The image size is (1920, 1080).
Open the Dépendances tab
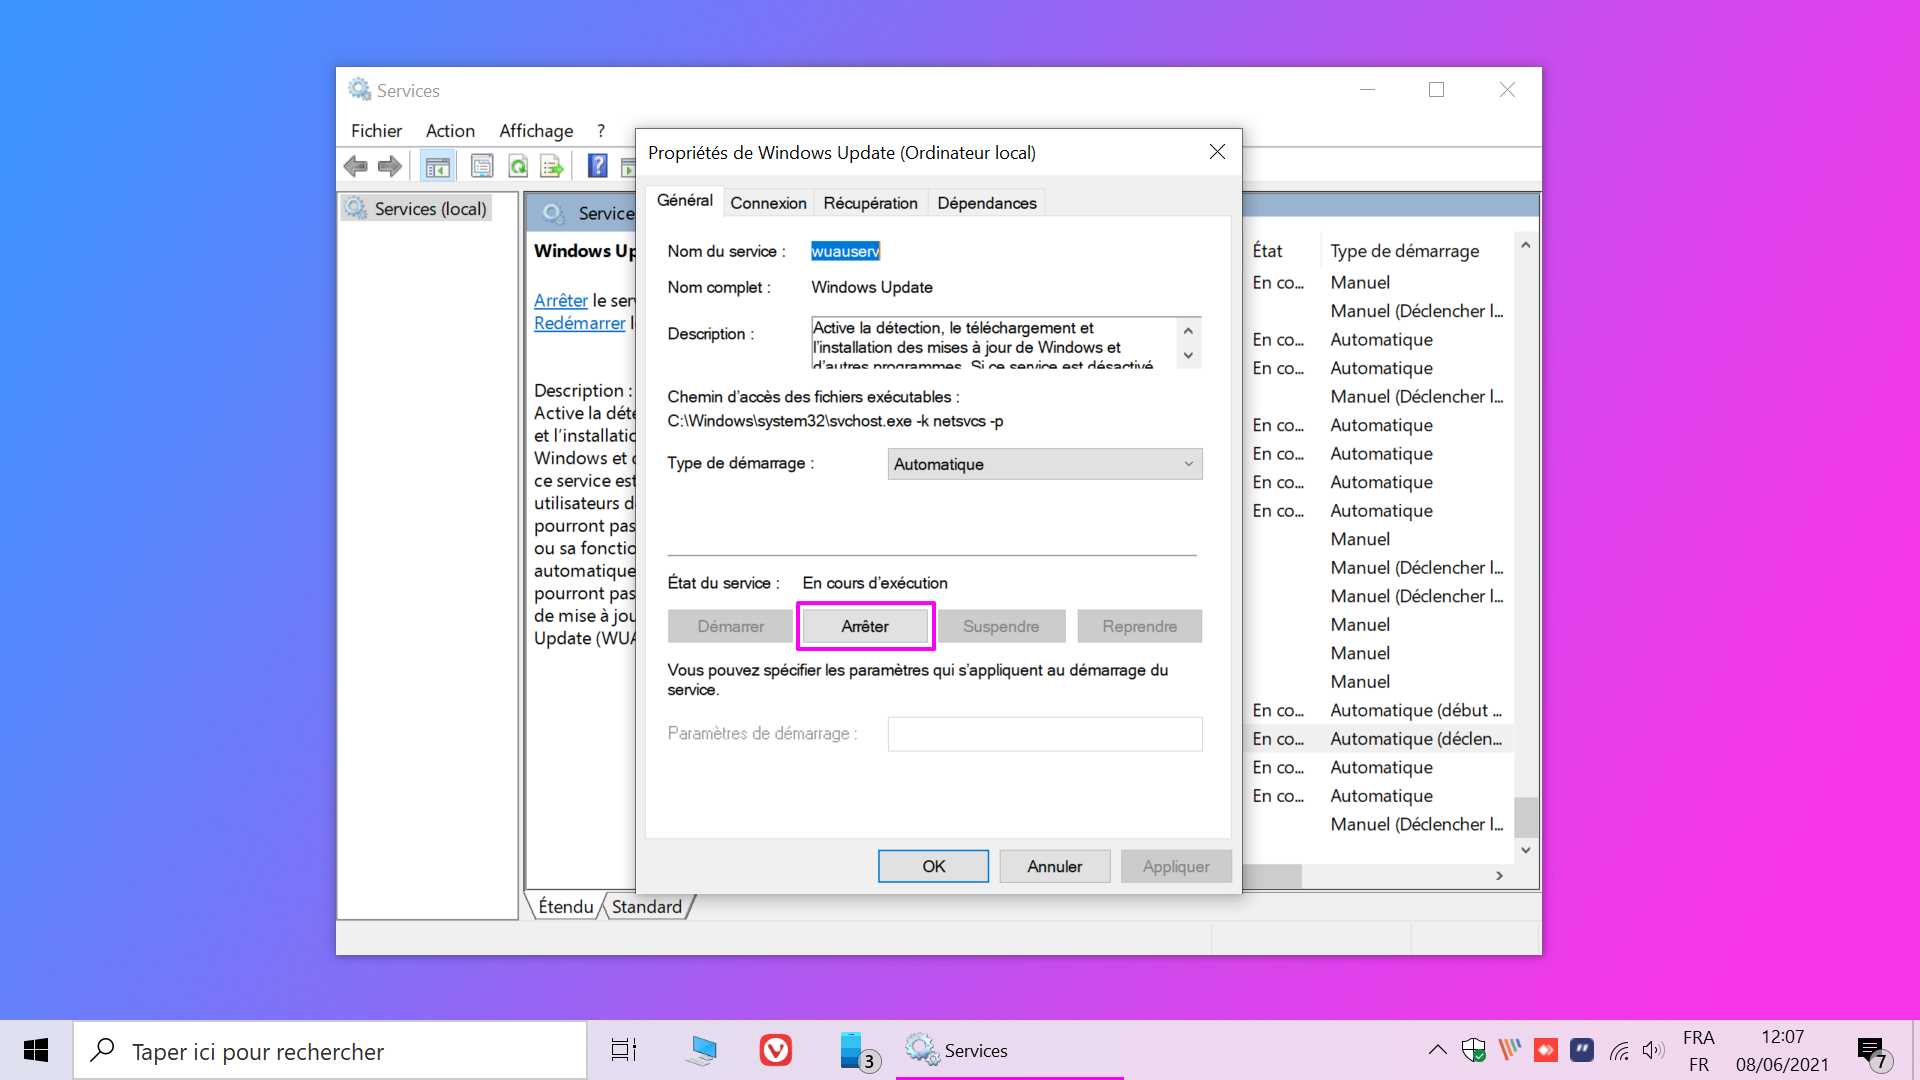pos(986,203)
